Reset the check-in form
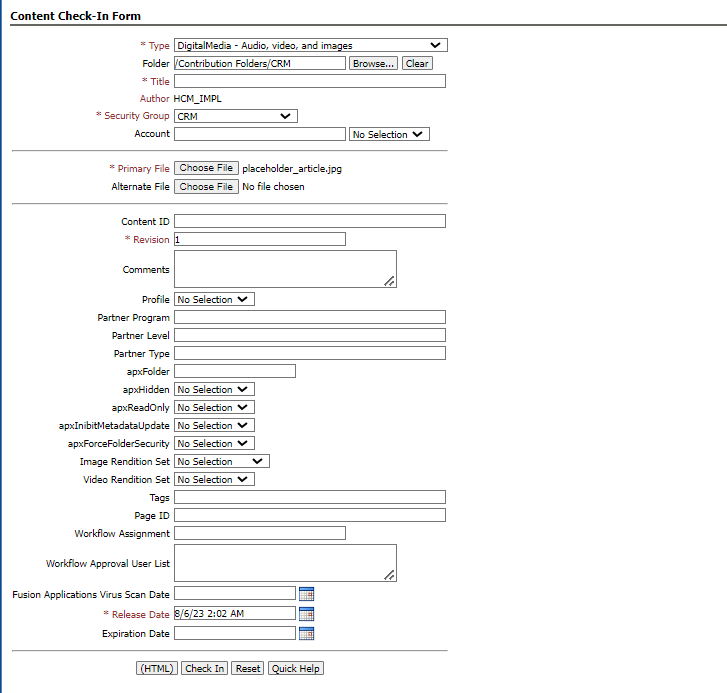 (248, 668)
